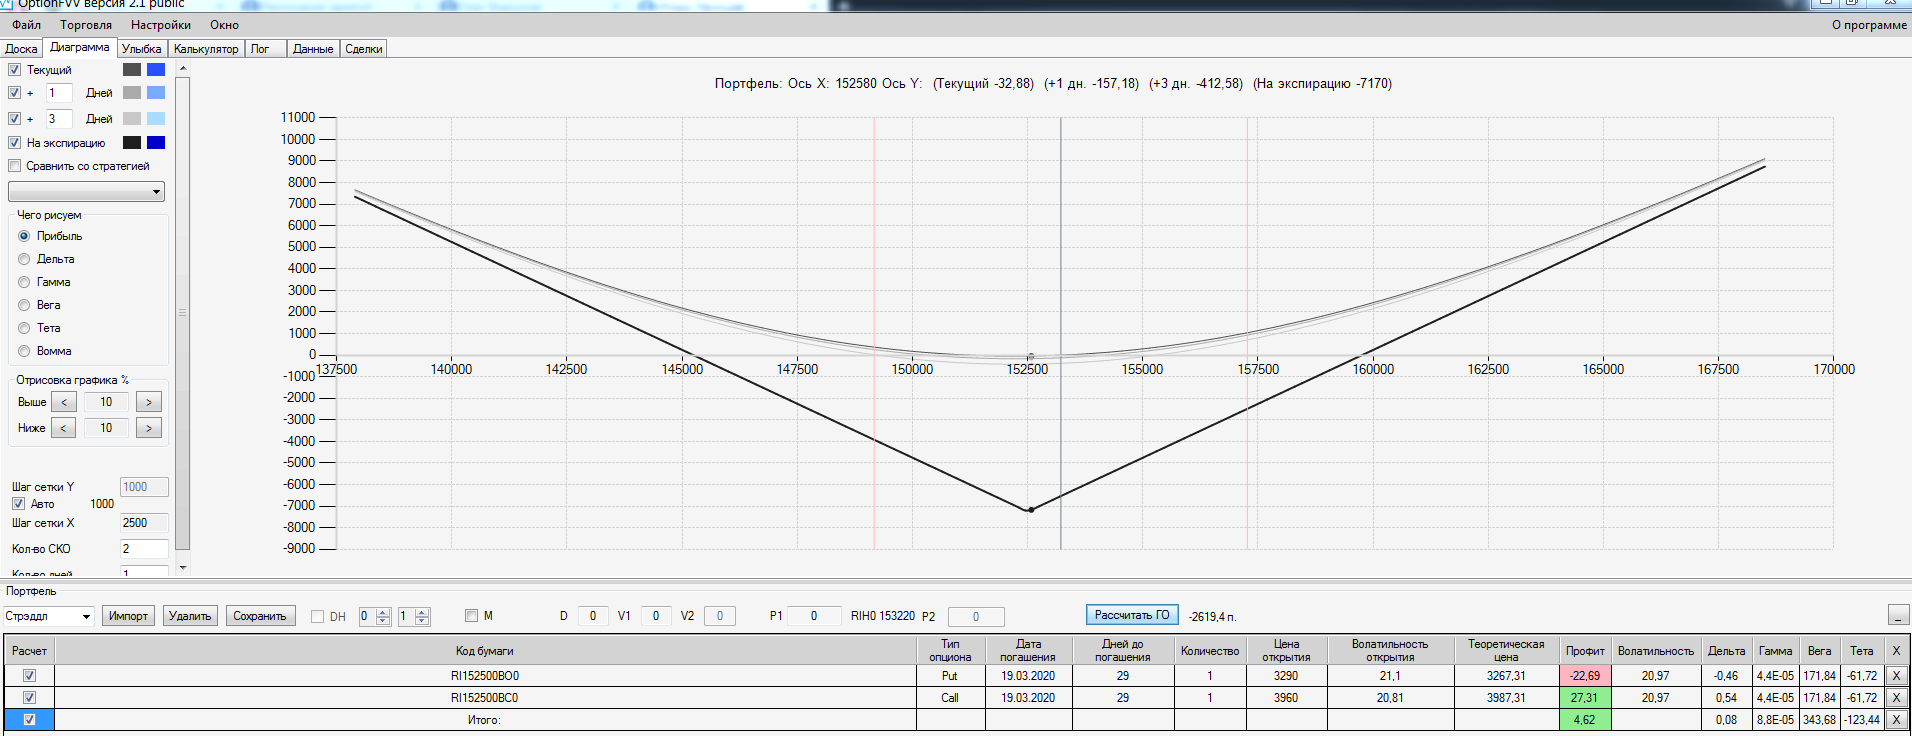Uncheck the На экспирацию checkbox
The width and height of the screenshot is (1912, 736).
tap(15, 143)
